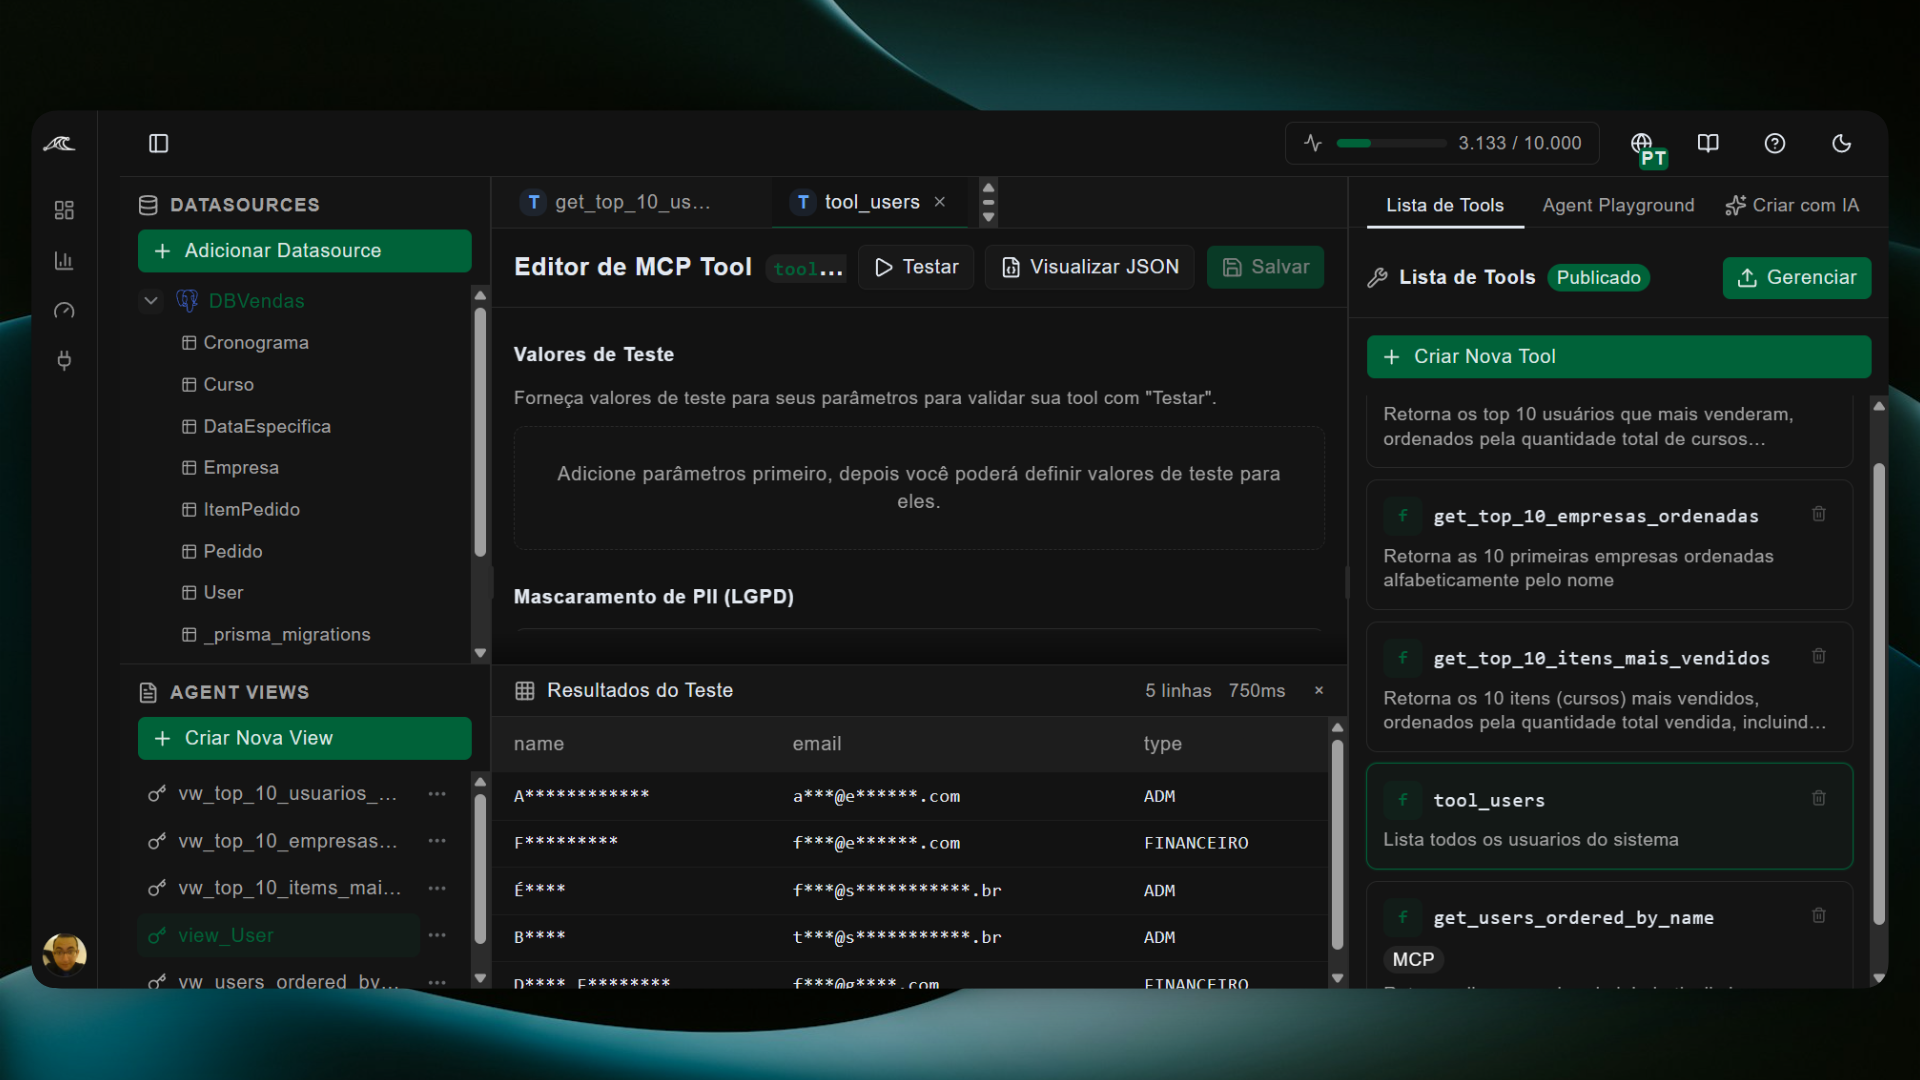Open the Agent Playground tab
Image resolution: width=1920 pixels, height=1080 pixels.
point(1618,205)
